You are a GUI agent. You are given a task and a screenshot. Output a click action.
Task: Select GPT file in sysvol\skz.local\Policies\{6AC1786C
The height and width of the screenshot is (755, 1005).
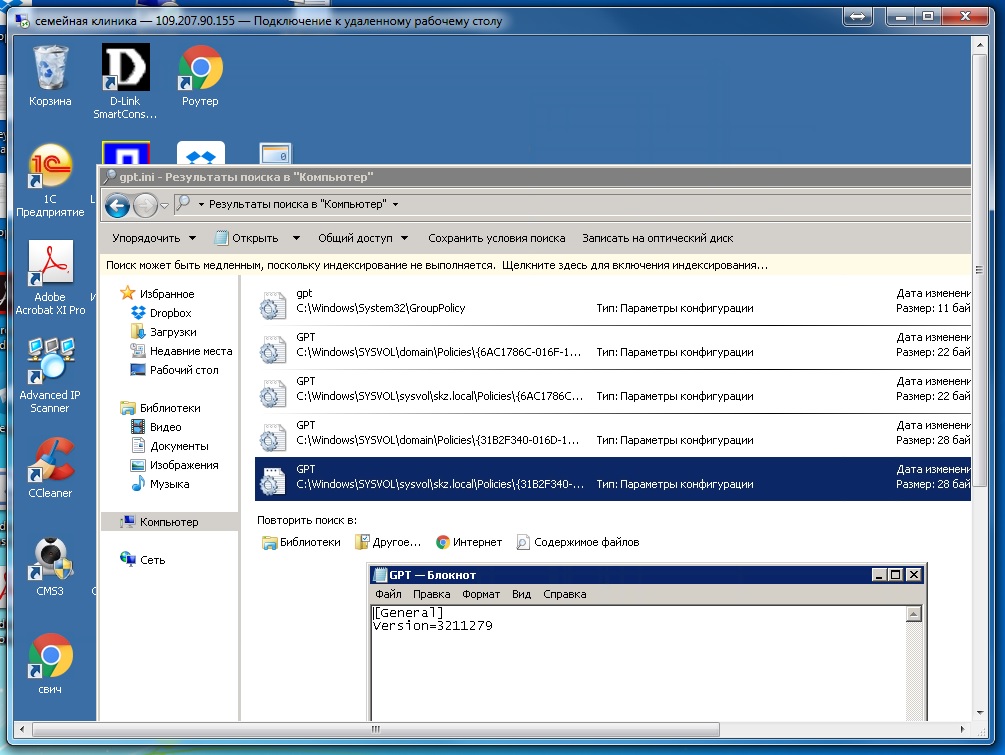(x=613, y=392)
